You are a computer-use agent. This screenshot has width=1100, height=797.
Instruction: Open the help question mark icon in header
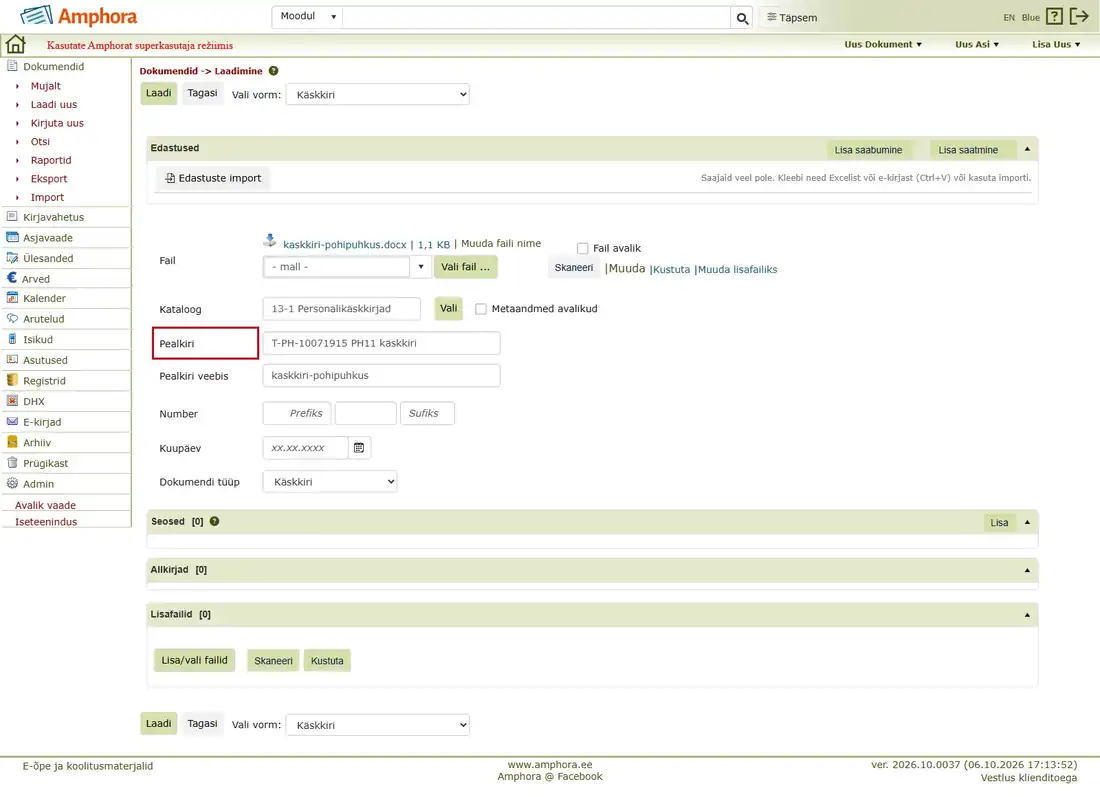[x=1054, y=16]
